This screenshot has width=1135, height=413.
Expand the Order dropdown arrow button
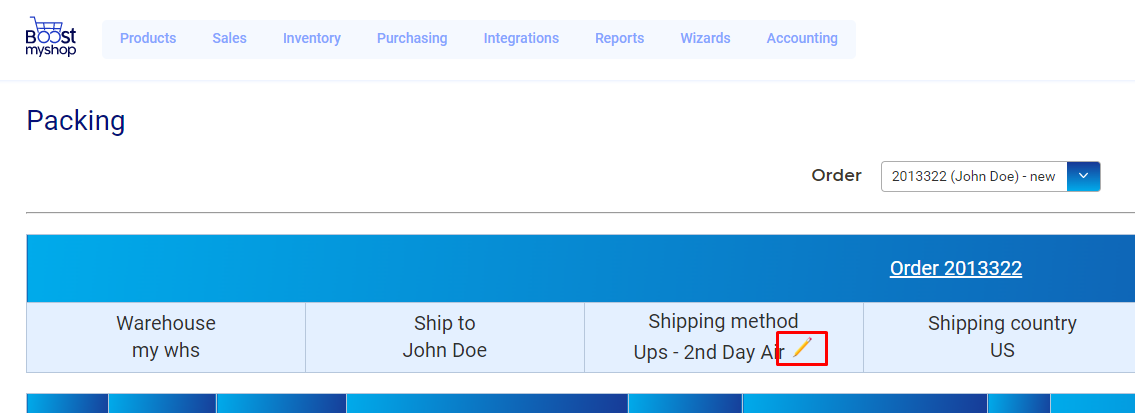point(1084,176)
